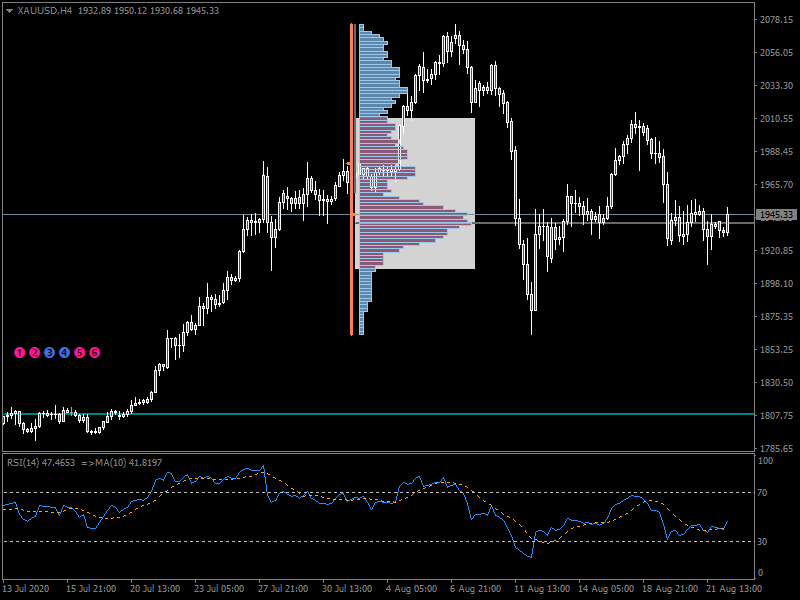
Task: Select the teal horizontal line at 1807.75
Action: (378, 414)
